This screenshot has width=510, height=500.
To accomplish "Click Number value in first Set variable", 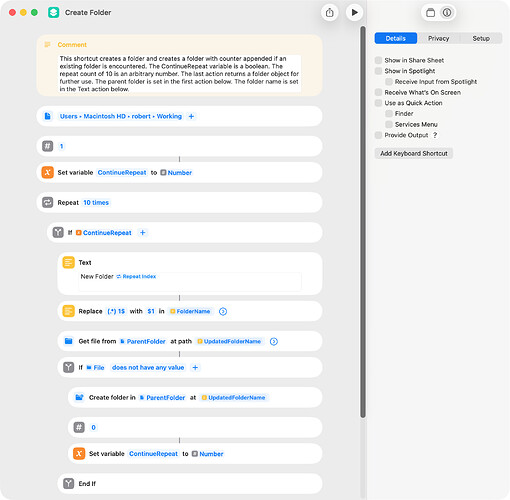I will [176, 173].
